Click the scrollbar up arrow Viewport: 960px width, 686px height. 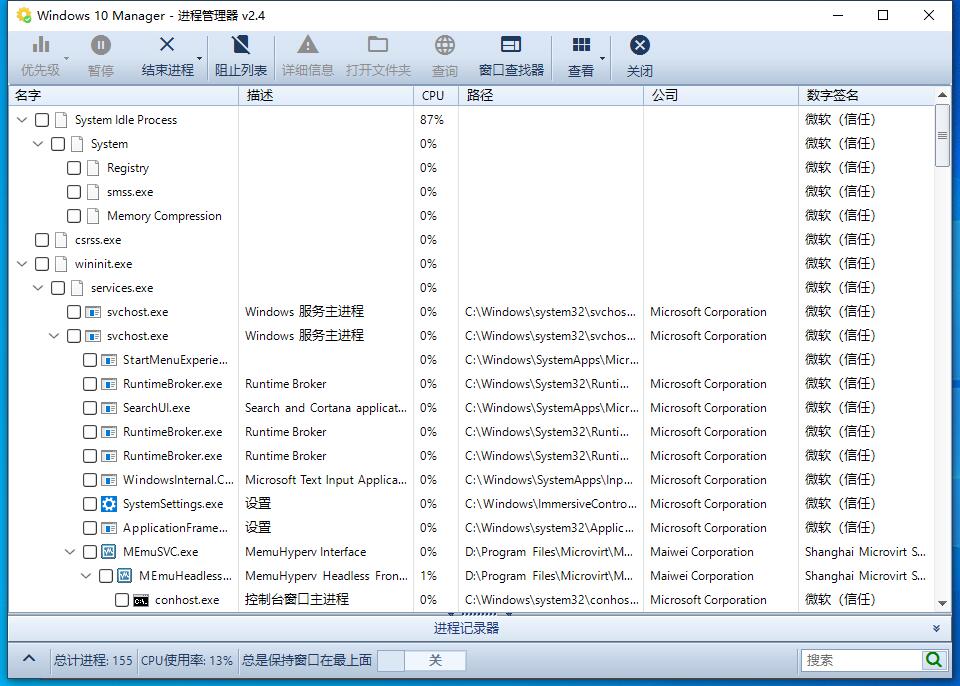pos(942,95)
